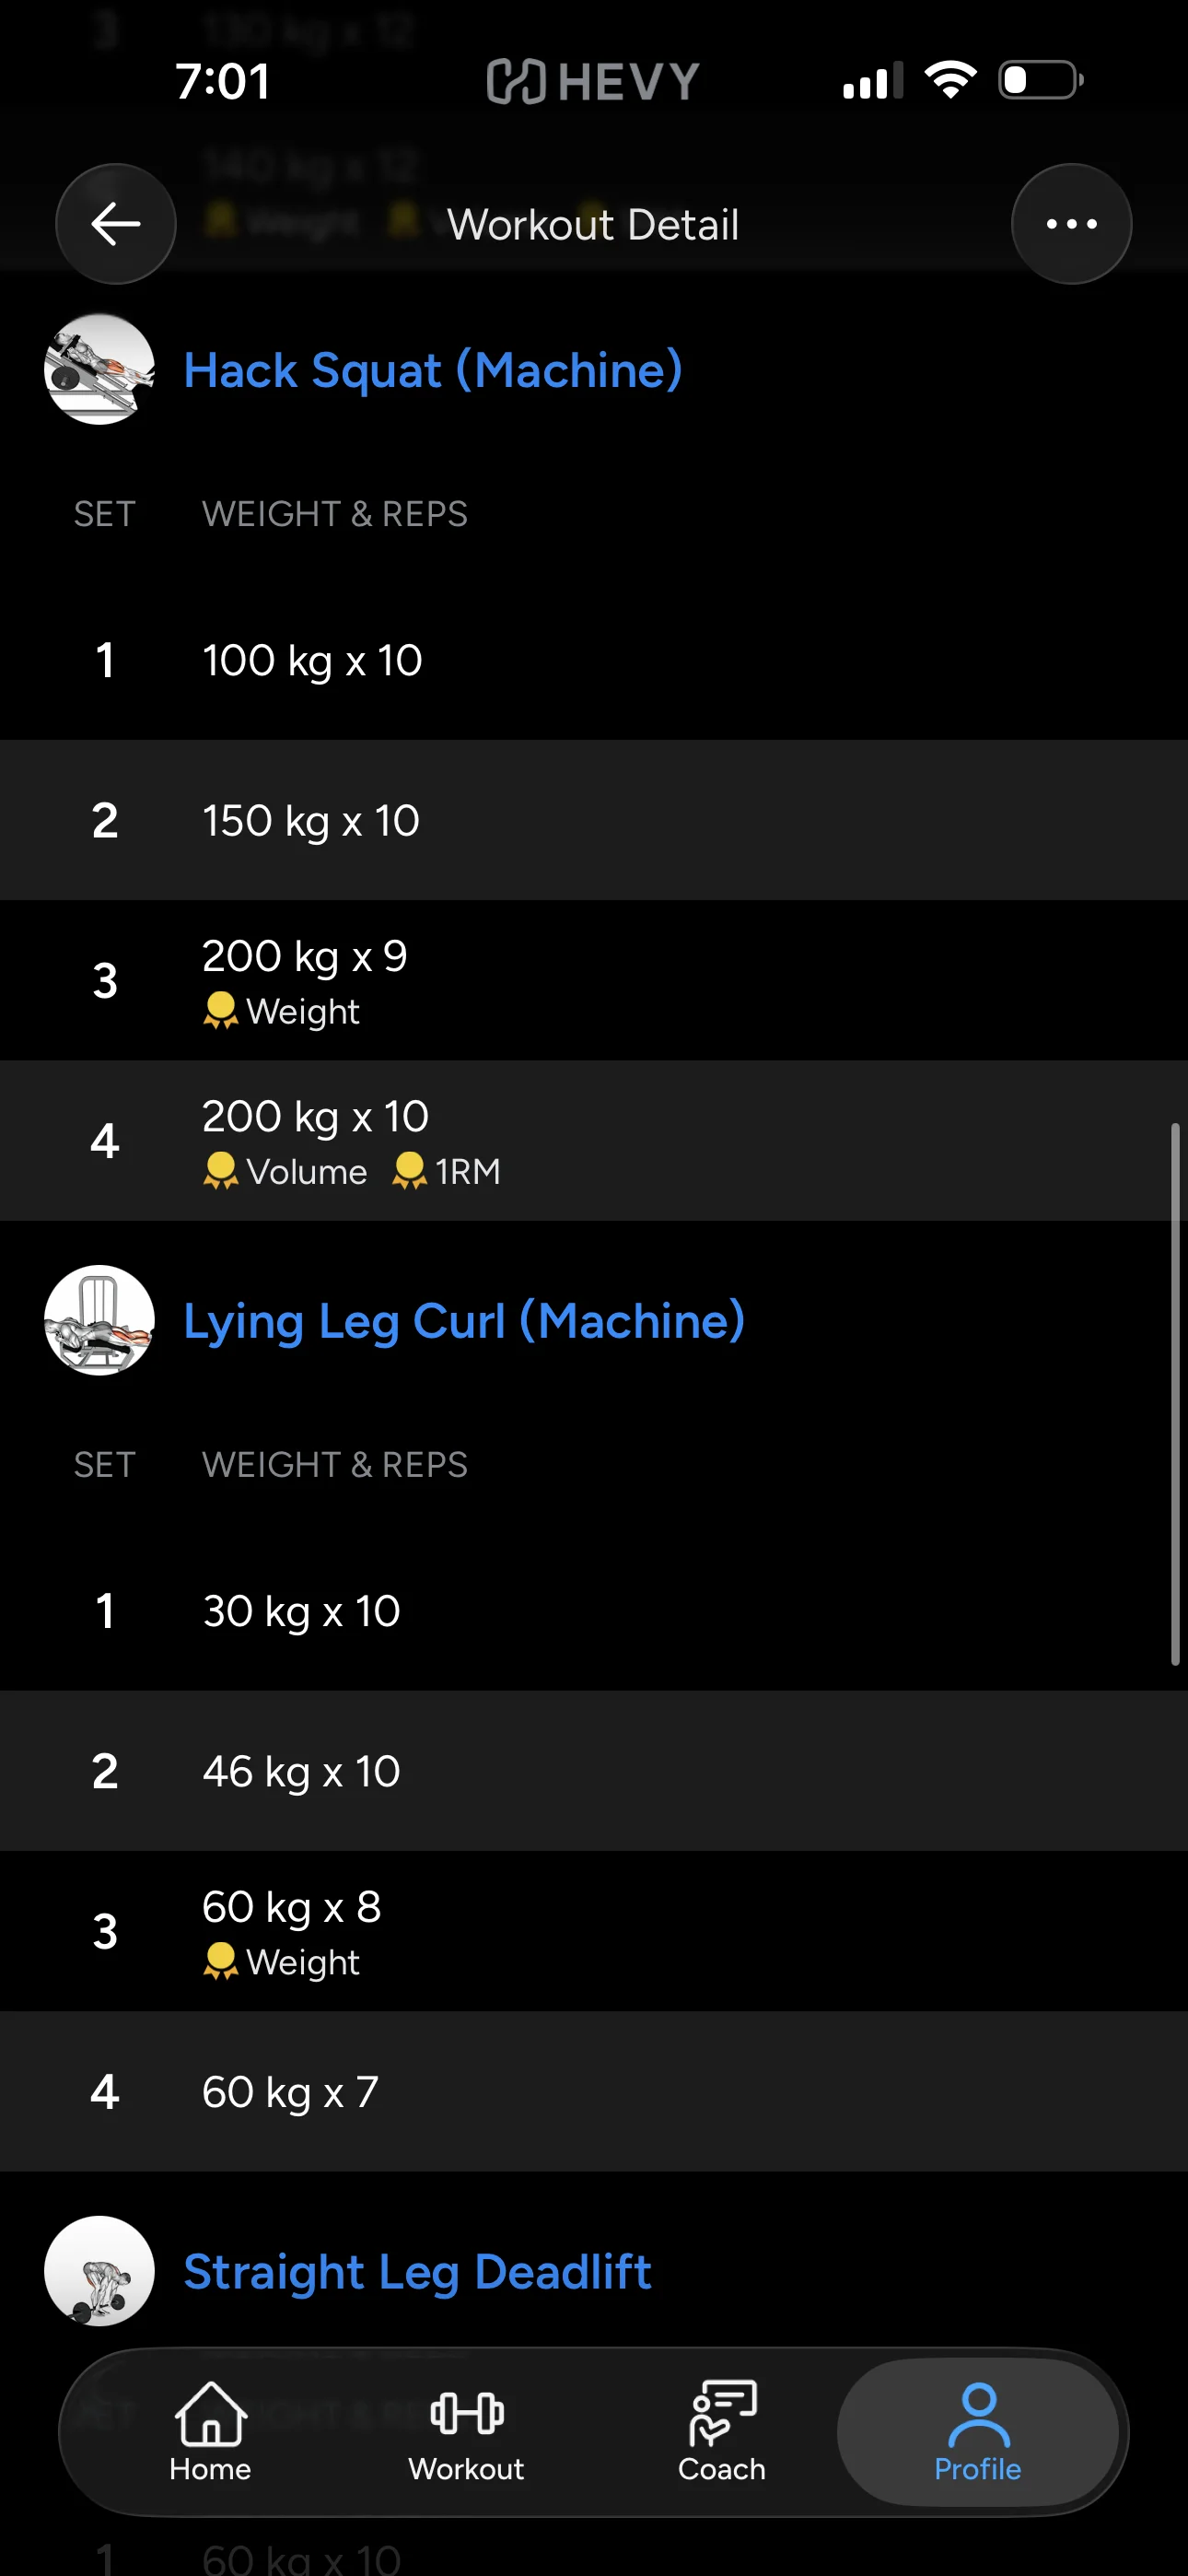Tap the Weight medal on 60 kg x 8
The height and width of the screenshot is (2576, 1188).
(x=281, y=1962)
